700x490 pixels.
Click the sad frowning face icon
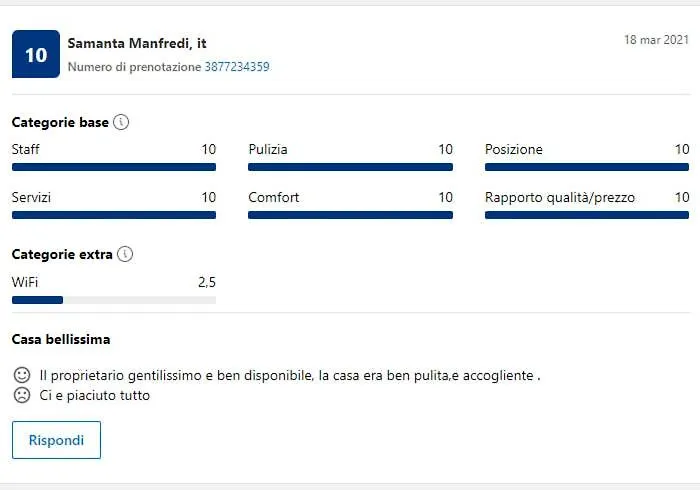pyautogui.click(x=21, y=395)
